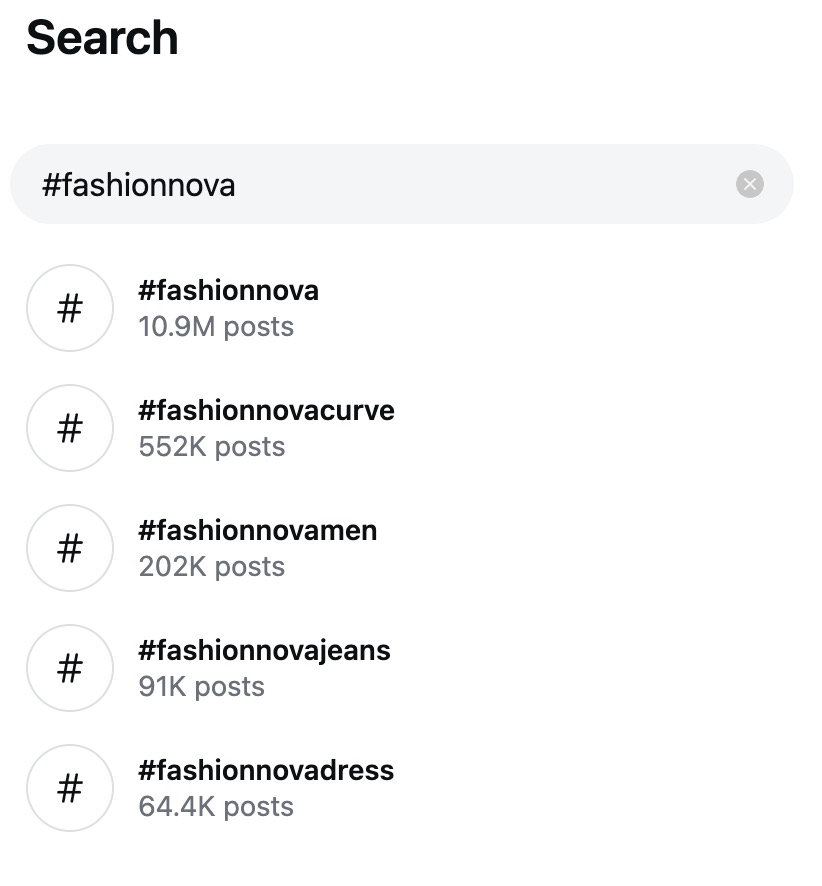Click the 552K posts count label
The height and width of the screenshot is (886, 822).
[211, 447]
